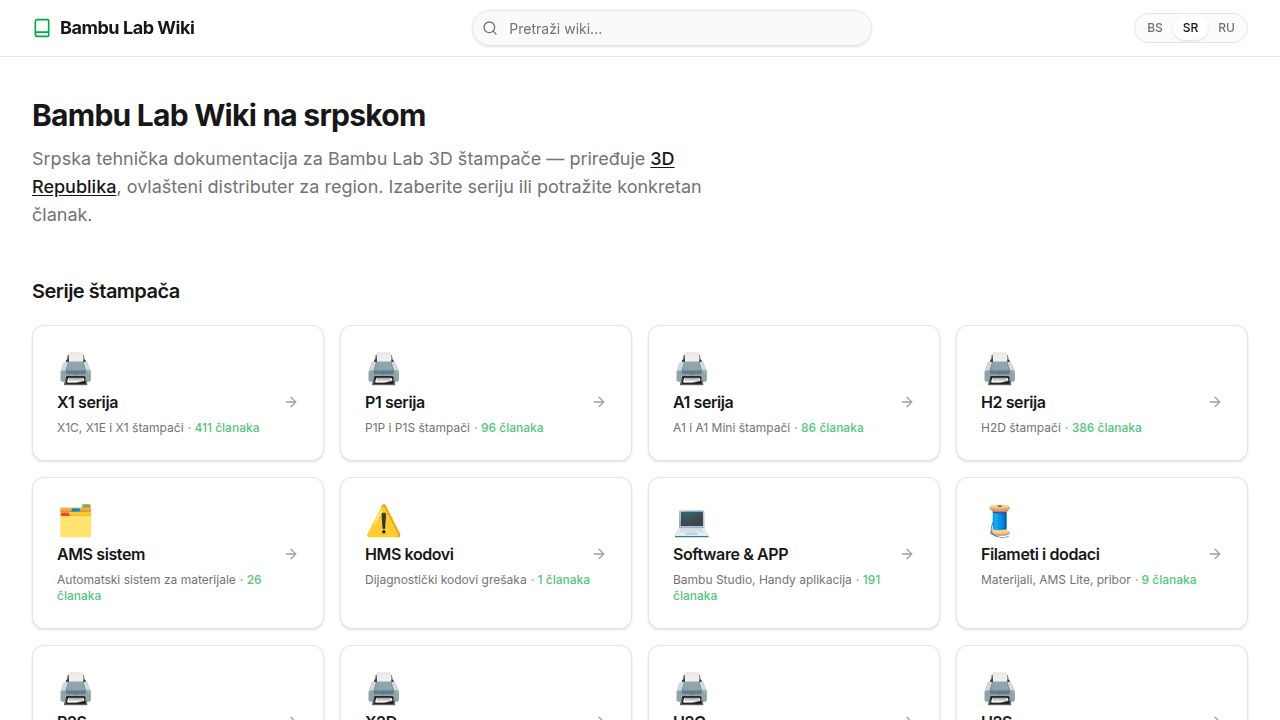Click the arrow on the P1 serija card
This screenshot has height=720, width=1280.
tap(599, 402)
